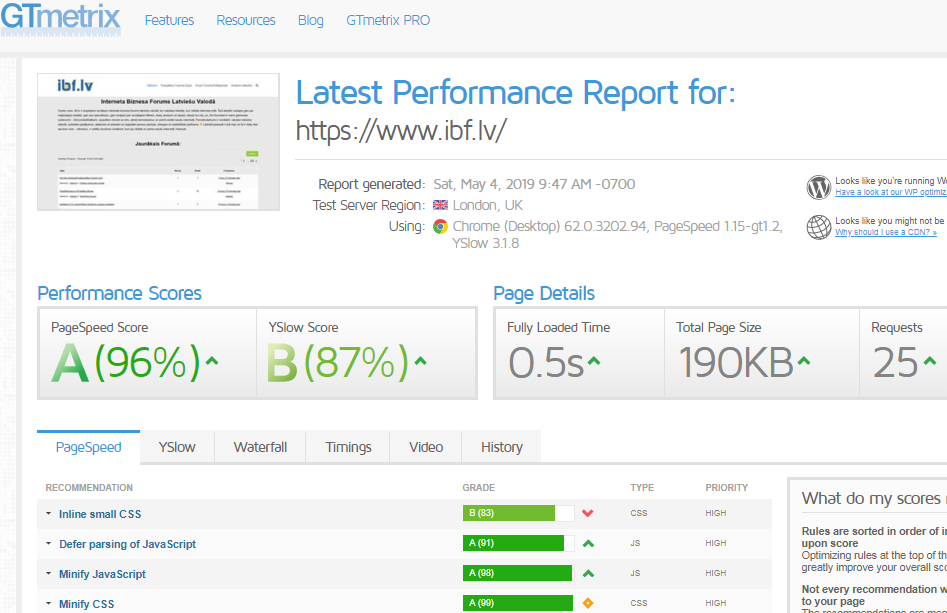Click the green up arrow beside Defer parsing of JavaScript

pos(588,544)
